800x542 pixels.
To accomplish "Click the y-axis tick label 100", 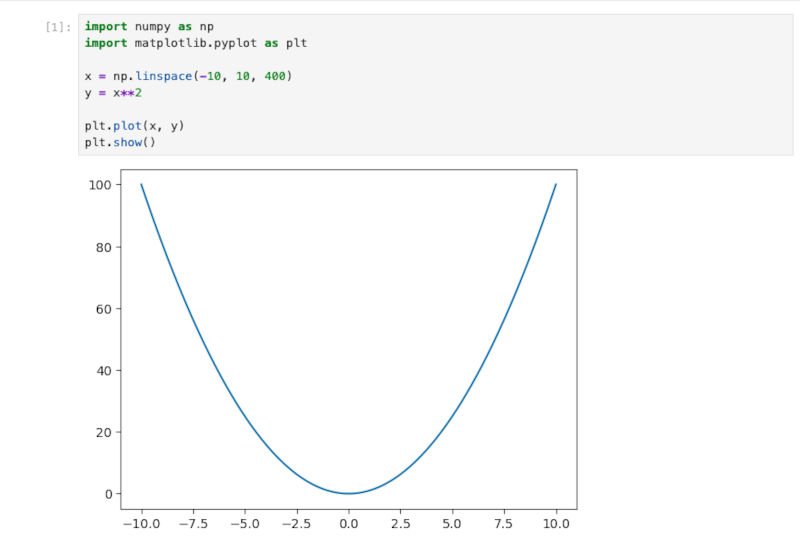I will 99,185.
